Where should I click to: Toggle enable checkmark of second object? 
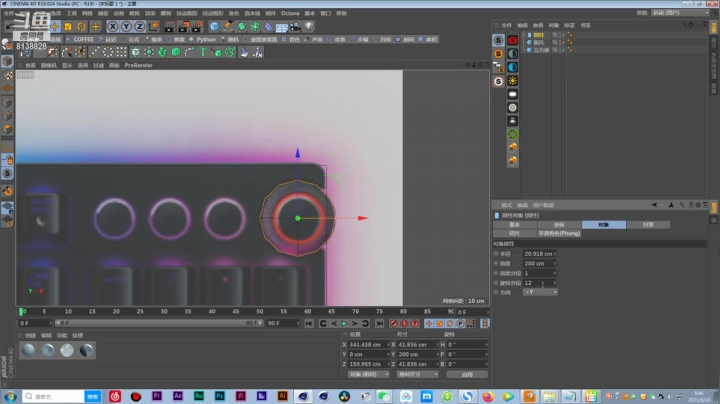[562, 41]
